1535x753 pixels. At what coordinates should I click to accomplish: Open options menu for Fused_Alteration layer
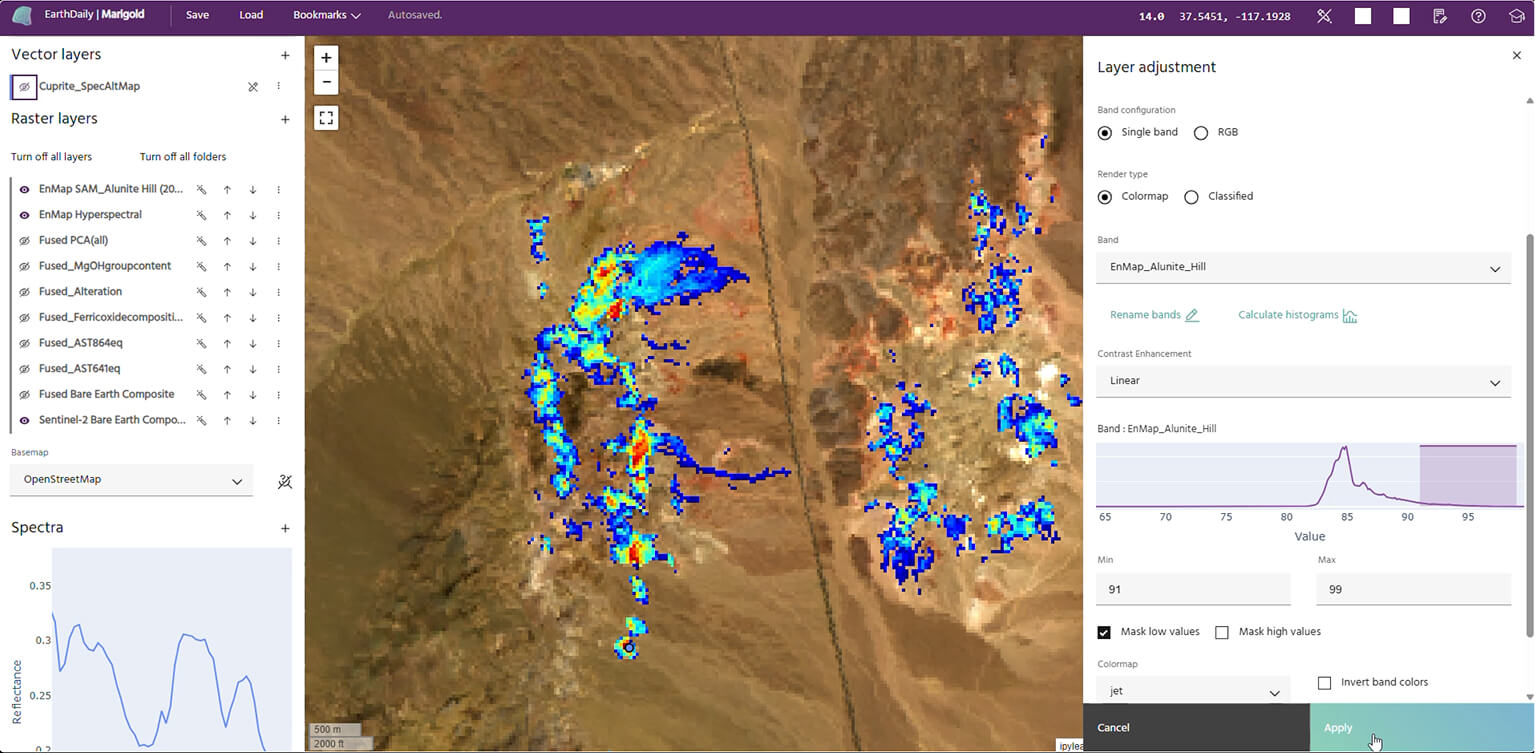click(x=279, y=292)
